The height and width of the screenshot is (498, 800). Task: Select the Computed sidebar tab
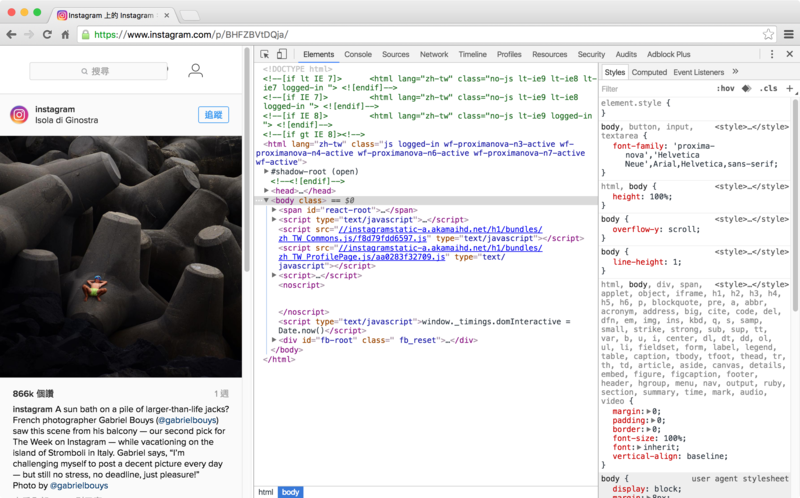click(649, 72)
